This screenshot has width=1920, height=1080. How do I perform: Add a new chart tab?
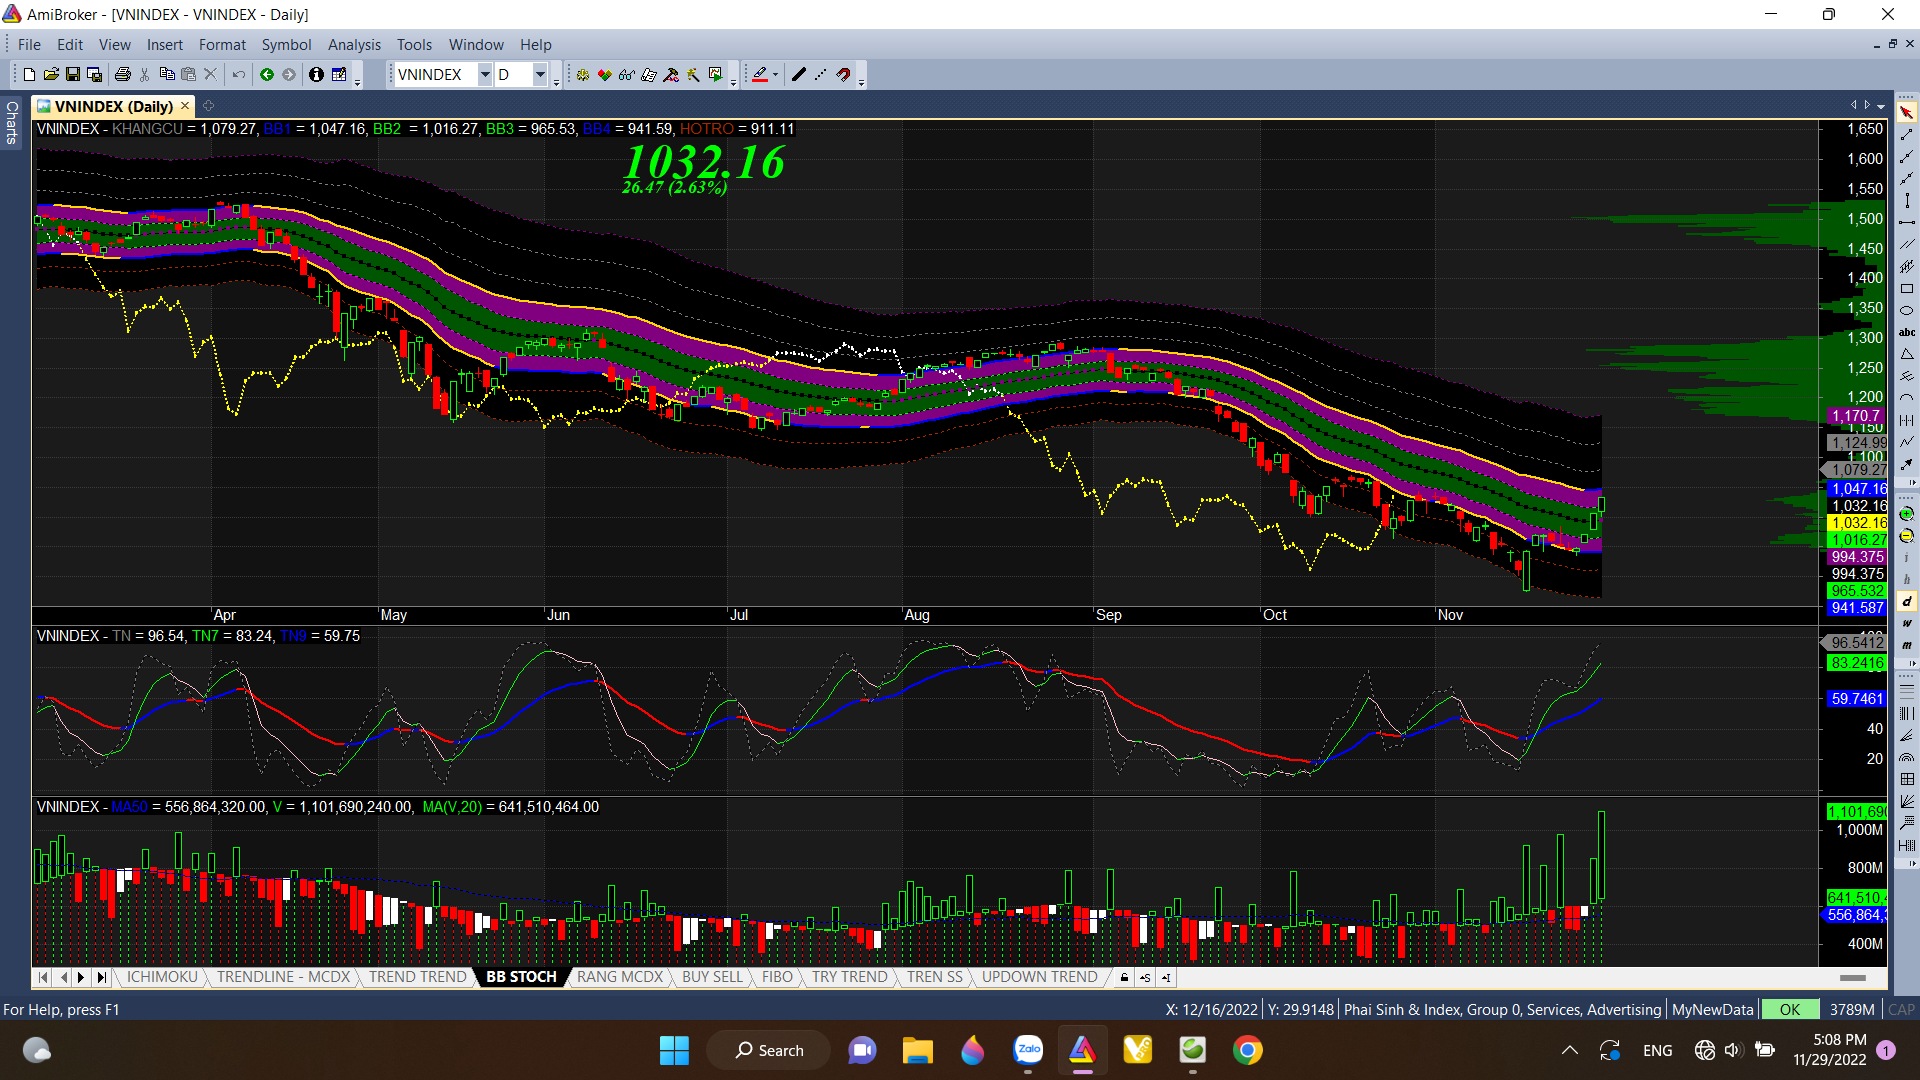208,105
